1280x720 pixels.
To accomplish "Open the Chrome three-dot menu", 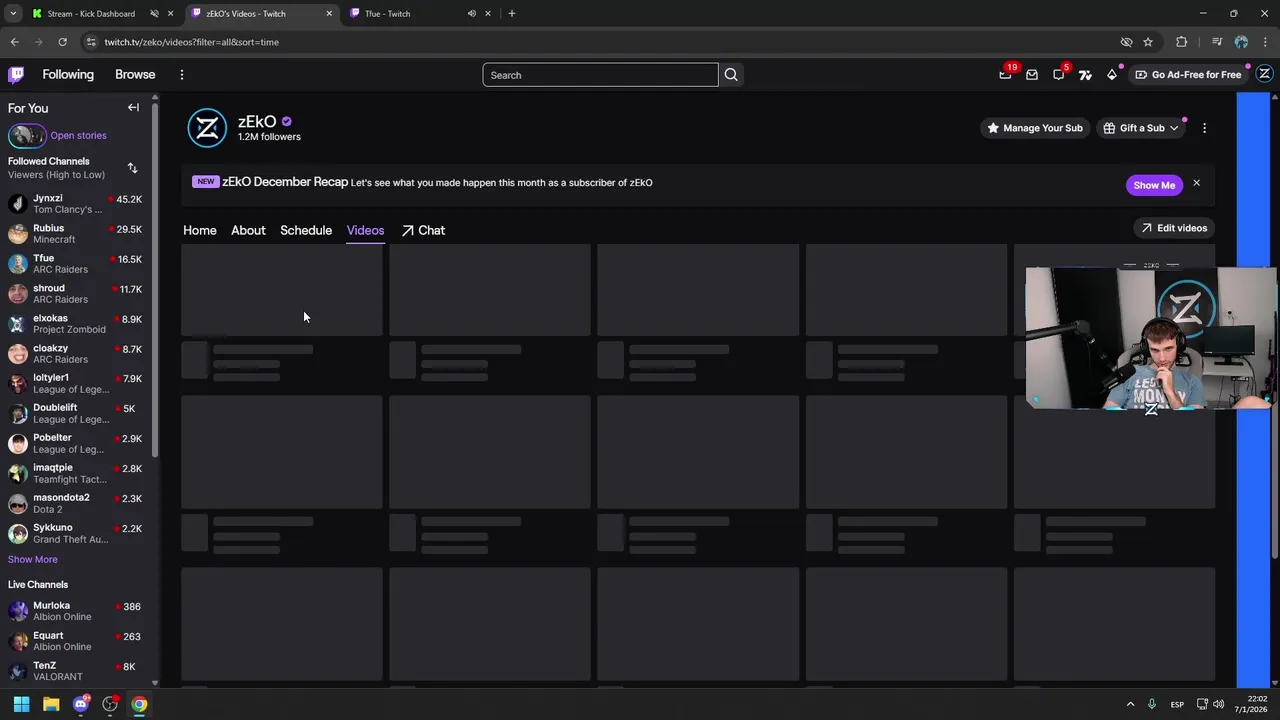I will point(1265,42).
